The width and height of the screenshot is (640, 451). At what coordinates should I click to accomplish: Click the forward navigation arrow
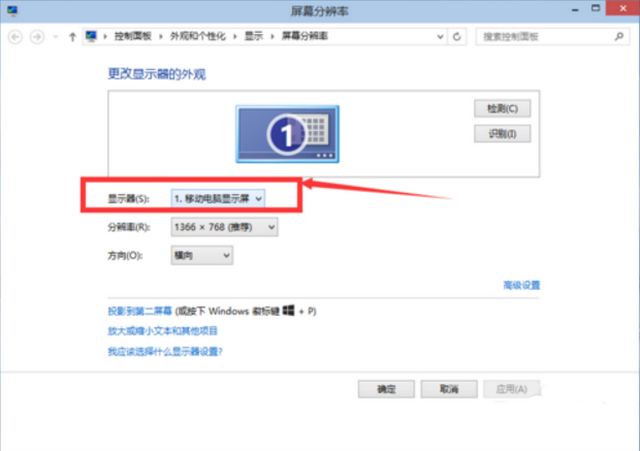coord(38,36)
